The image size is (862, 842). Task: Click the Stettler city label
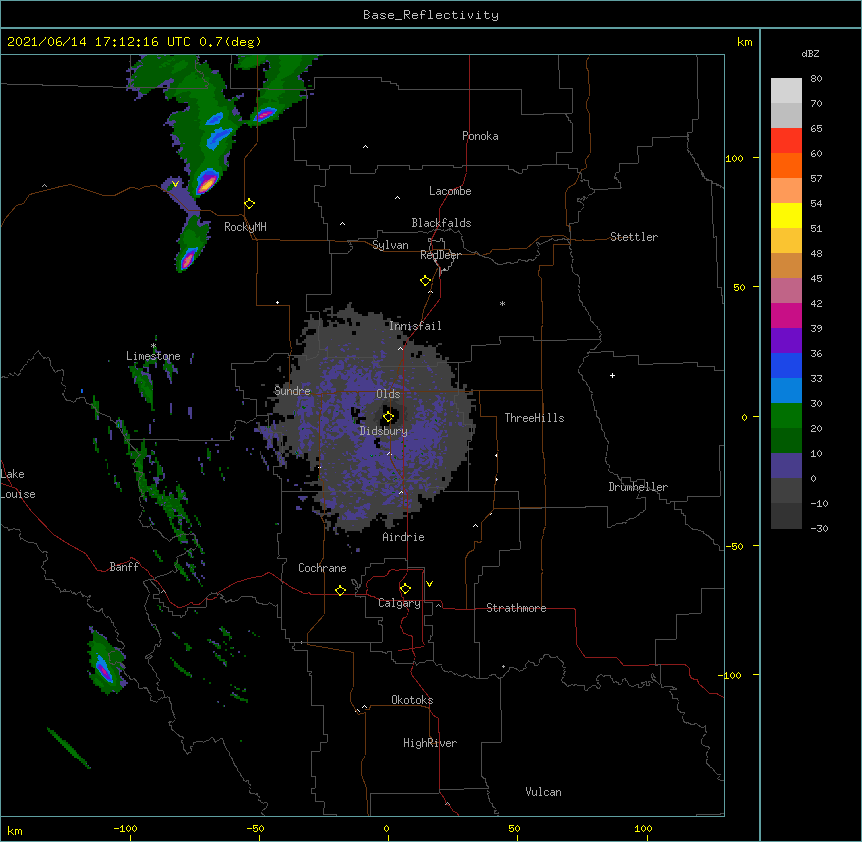(x=634, y=237)
